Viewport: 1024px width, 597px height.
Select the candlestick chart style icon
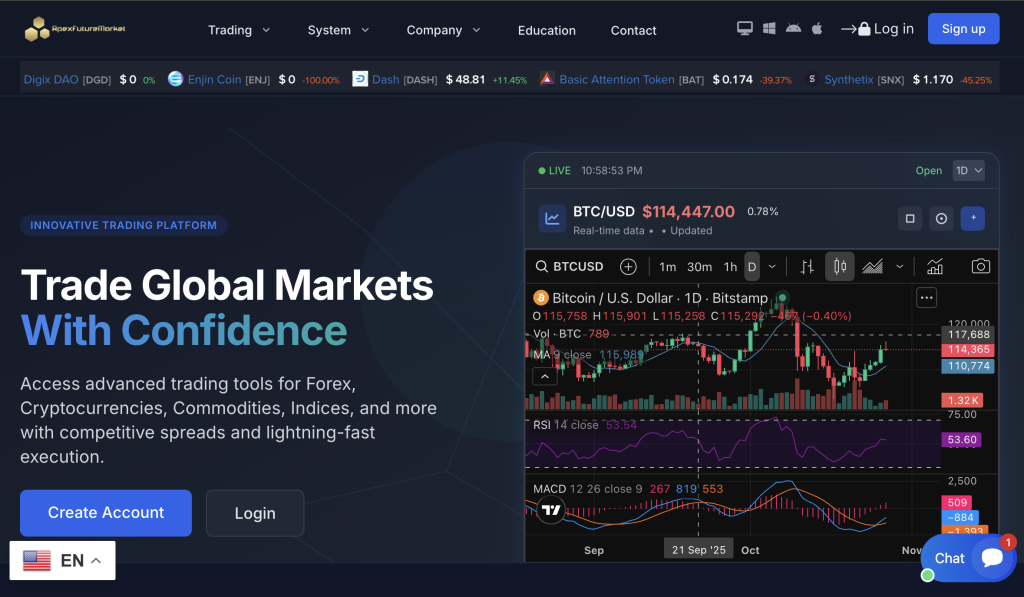[x=840, y=266]
